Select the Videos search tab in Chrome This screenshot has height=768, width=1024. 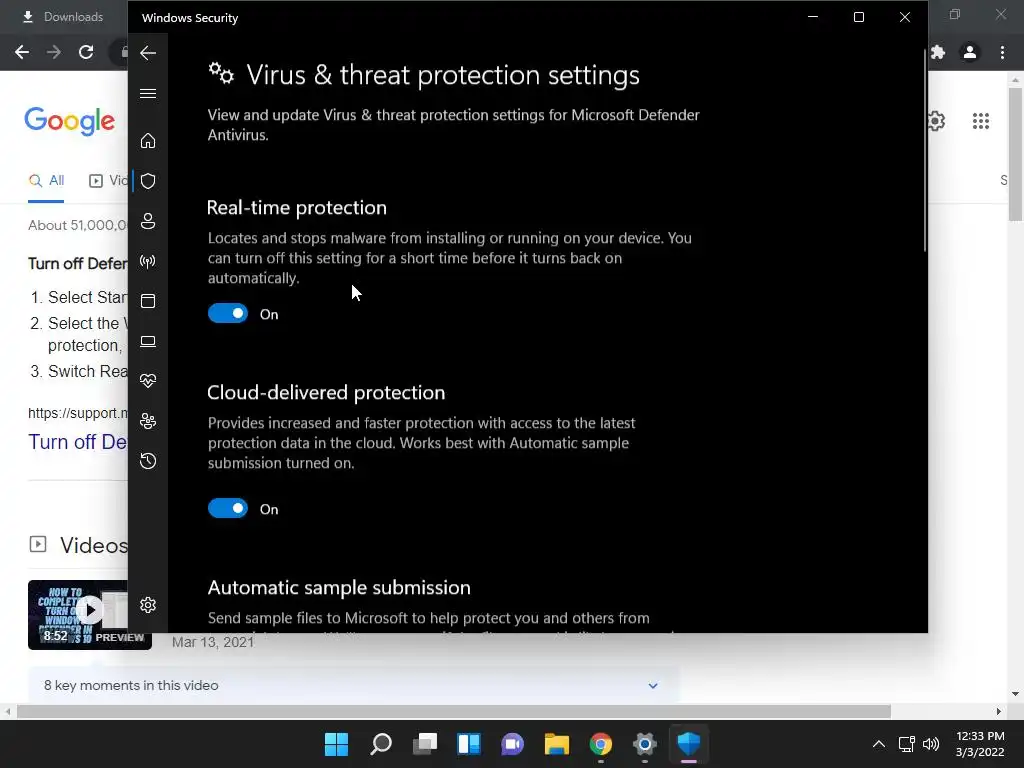pyautogui.click(x=108, y=181)
